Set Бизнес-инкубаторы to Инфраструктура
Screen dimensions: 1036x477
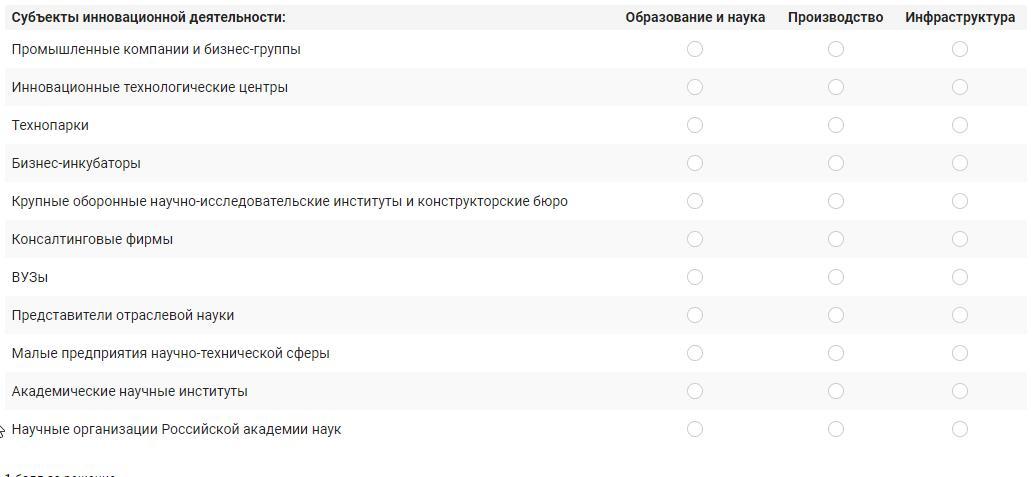960,163
